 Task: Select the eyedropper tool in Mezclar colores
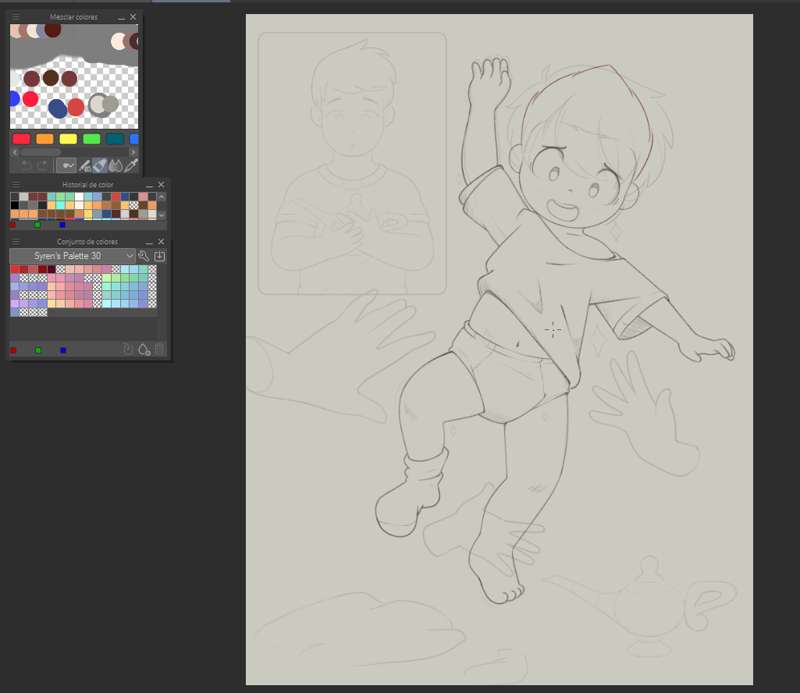(x=131, y=165)
